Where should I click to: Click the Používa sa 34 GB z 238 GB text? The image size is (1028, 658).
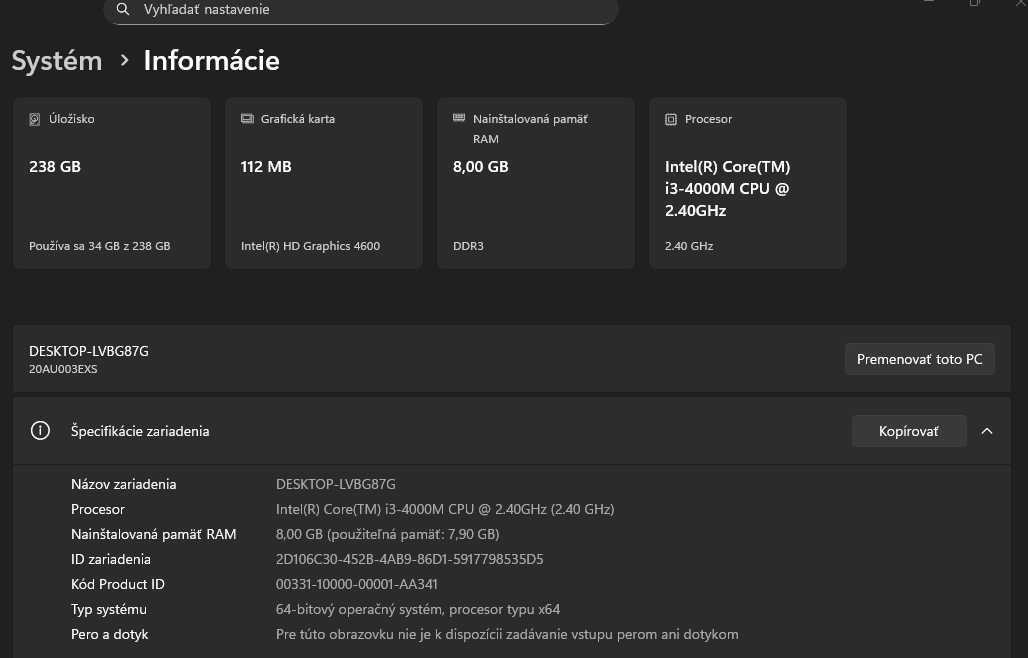[x=100, y=246]
